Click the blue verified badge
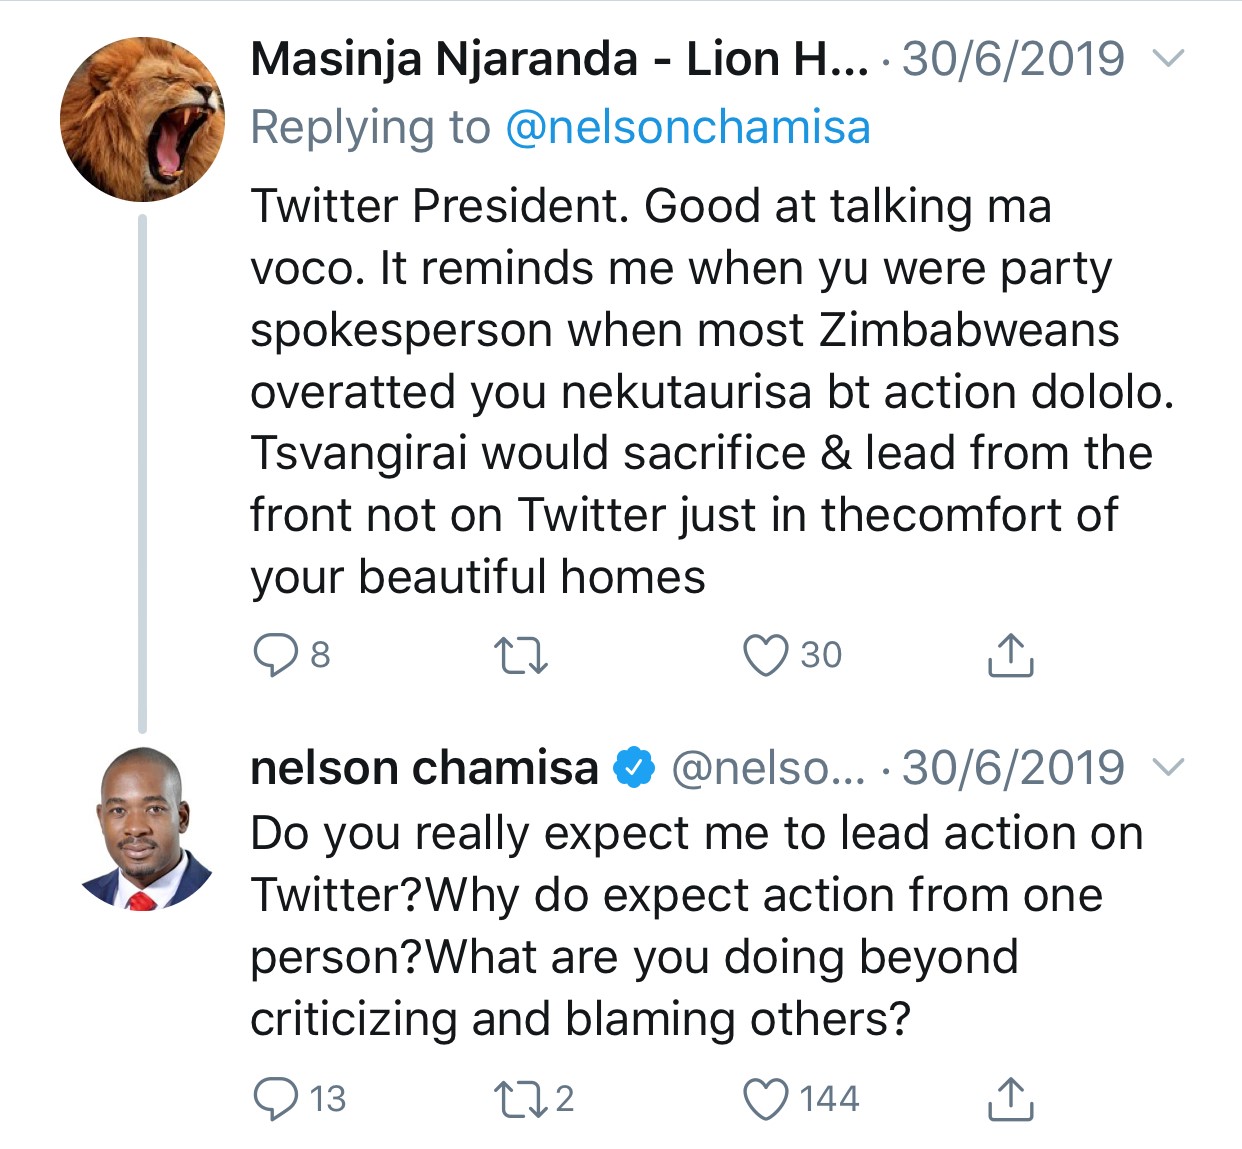1242x1149 pixels. point(634,768)
